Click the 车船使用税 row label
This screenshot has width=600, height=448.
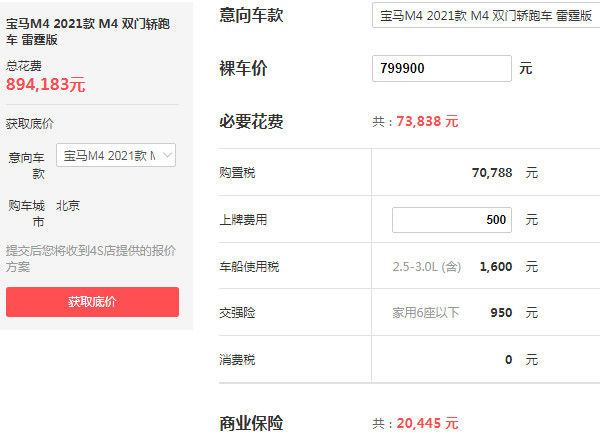tap(249, 267)
